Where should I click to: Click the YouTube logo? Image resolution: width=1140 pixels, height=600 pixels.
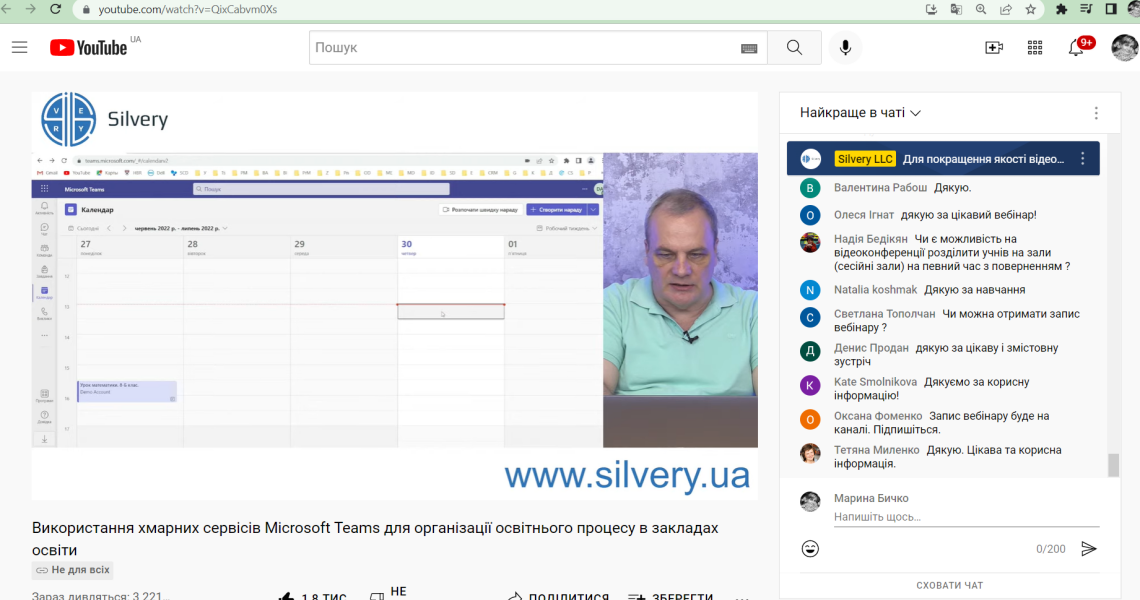pyautogui.click(x=89, y=48)
